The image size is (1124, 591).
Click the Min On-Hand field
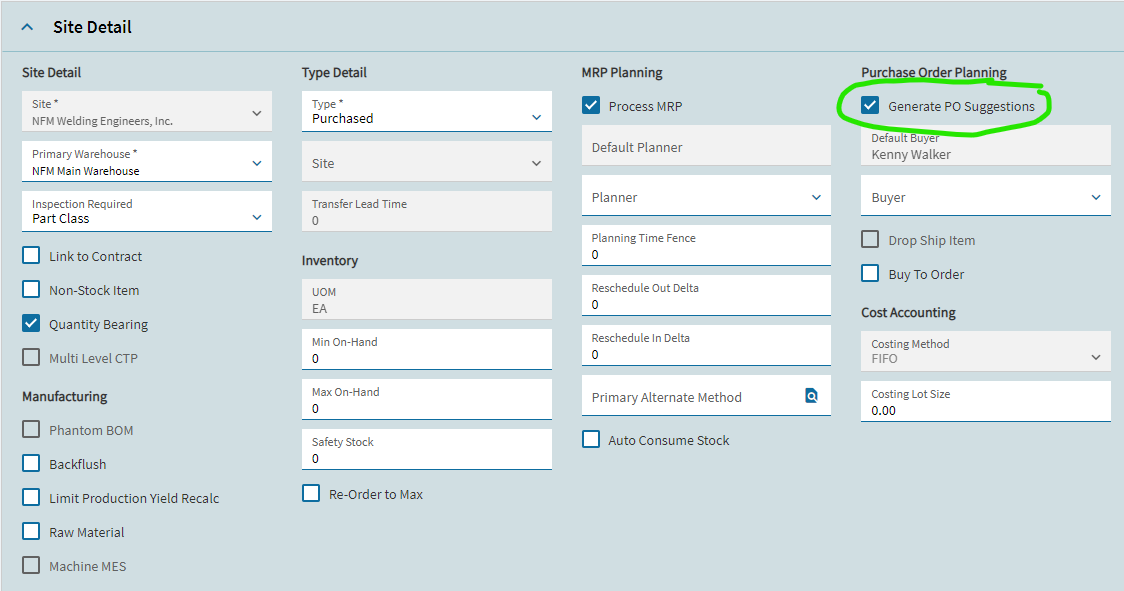click(x=427, y=349)
